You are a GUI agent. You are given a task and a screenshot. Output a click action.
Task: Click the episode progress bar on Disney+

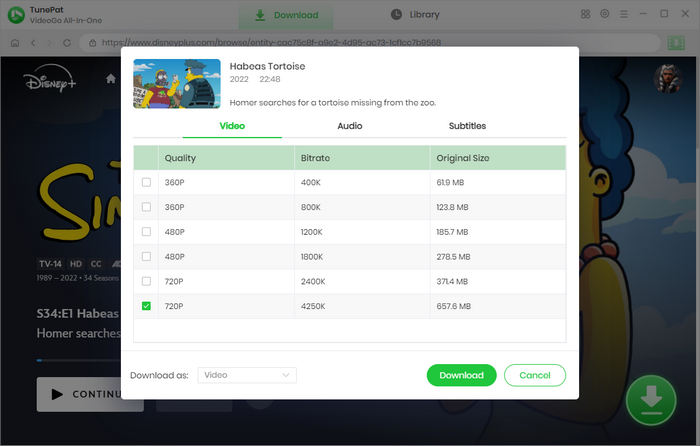point(79,360)
